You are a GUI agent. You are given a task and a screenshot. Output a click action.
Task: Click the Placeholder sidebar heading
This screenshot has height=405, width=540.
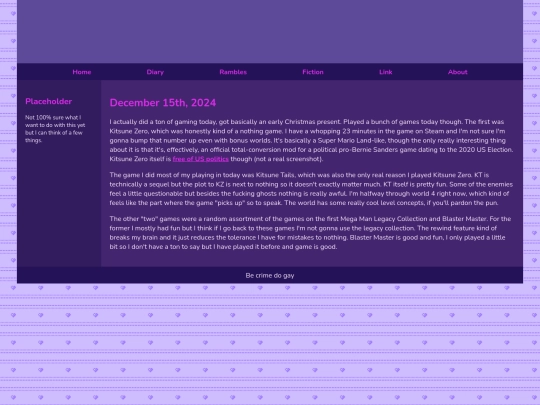click(x=49, y=101)
